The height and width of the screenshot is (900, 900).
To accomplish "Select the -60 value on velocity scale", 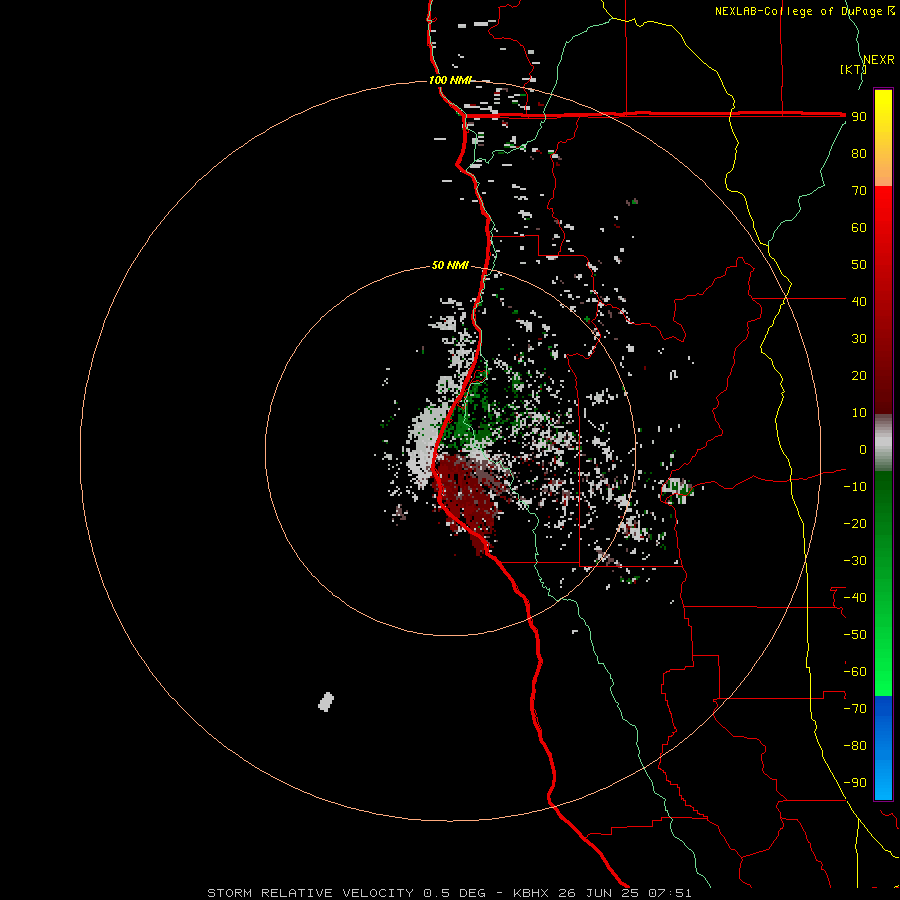I will pos(855,672).
